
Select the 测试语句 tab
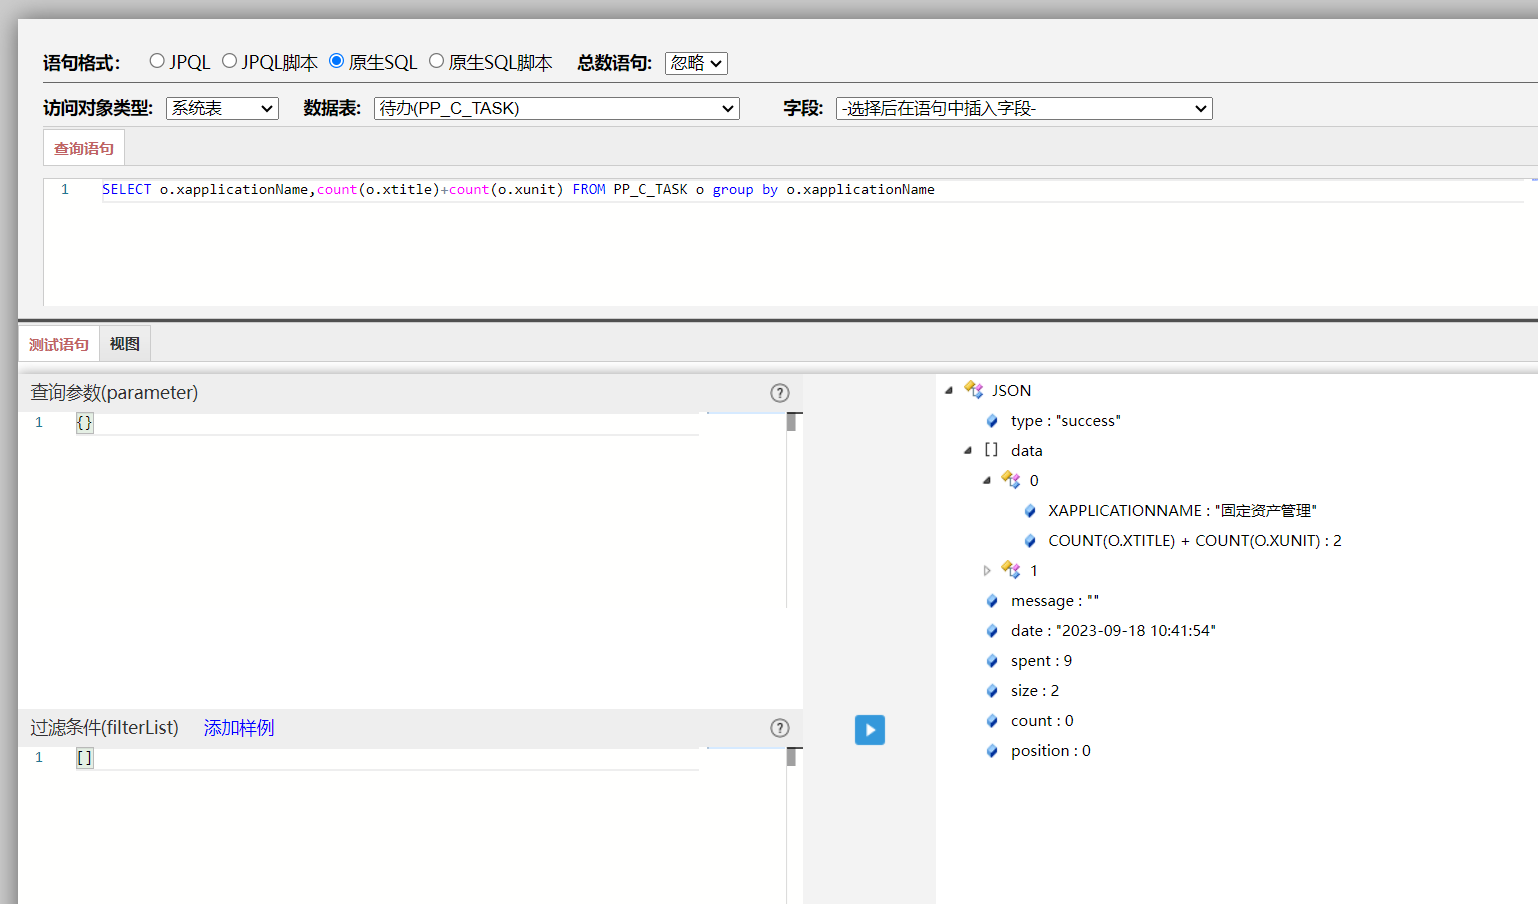tap(59, 344)
